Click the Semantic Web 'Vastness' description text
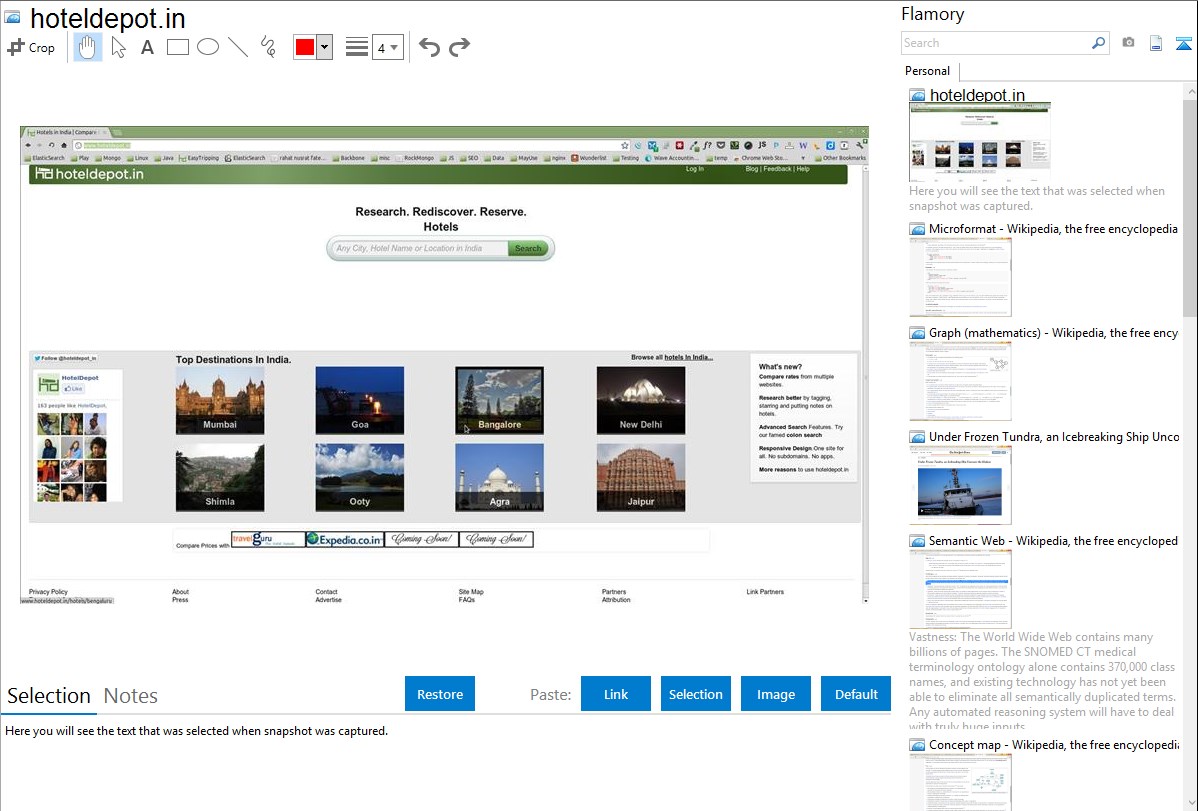1198x811 pixels. coord(1043,680)
